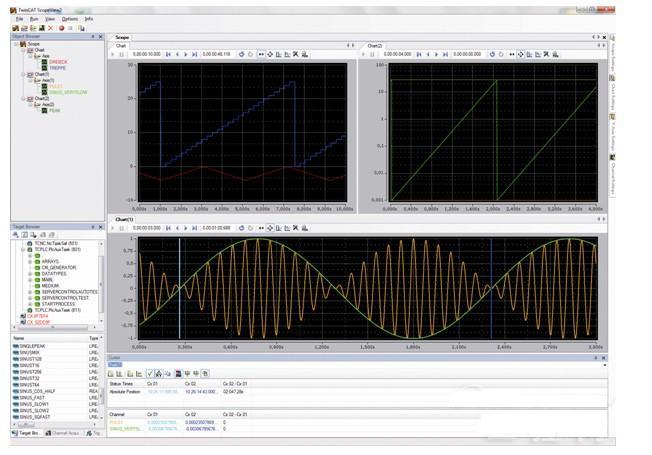
Task: Switch to the Channel Acquisition bottom tab
Action: [x=64, y=433]
